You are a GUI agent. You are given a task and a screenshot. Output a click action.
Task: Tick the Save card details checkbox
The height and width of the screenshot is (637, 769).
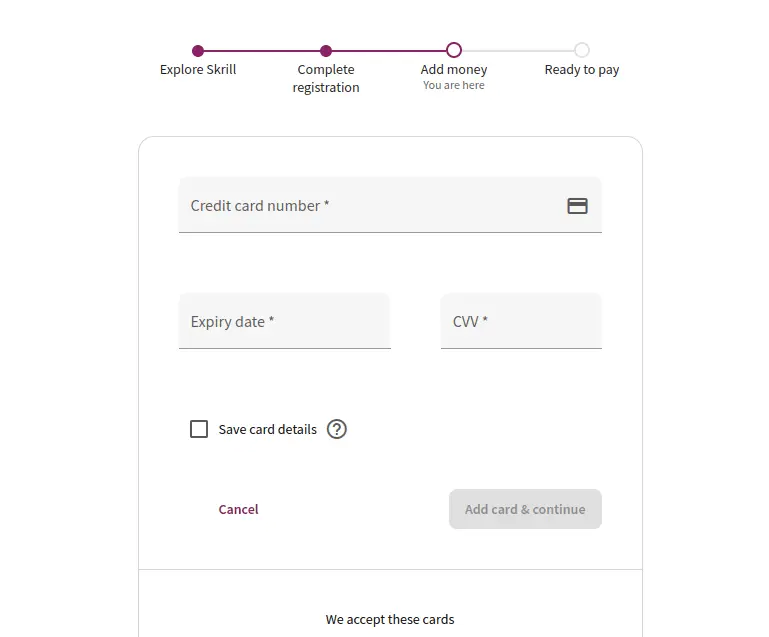coord(199,429)
